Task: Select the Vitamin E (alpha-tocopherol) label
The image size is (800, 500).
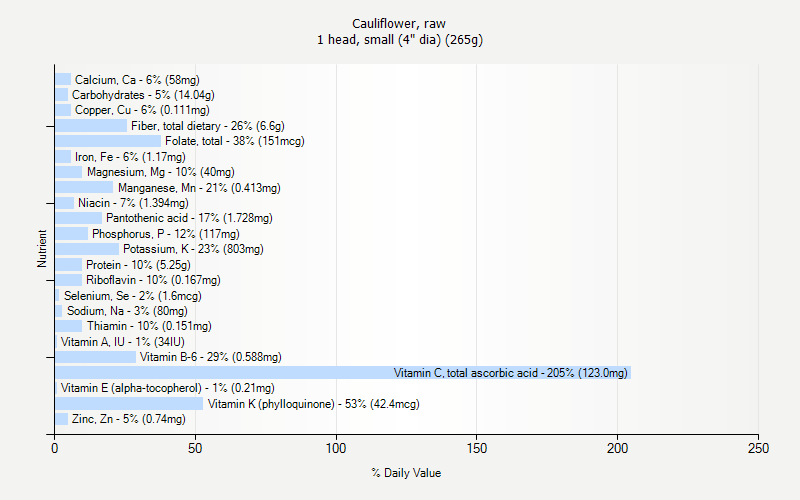Action: pyautogui.click(x=167, y=388)
